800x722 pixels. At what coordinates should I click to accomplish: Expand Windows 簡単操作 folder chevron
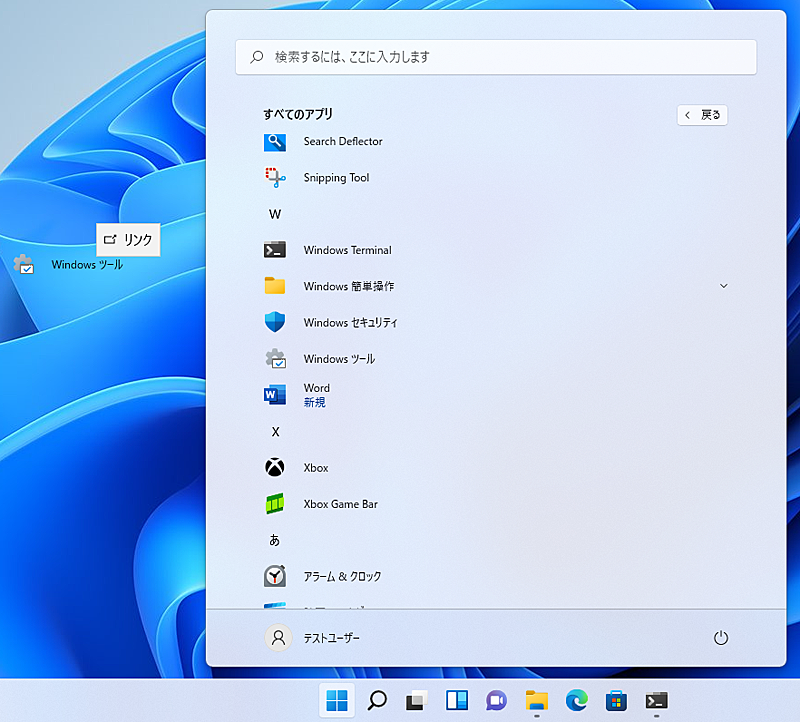point(723,286)
